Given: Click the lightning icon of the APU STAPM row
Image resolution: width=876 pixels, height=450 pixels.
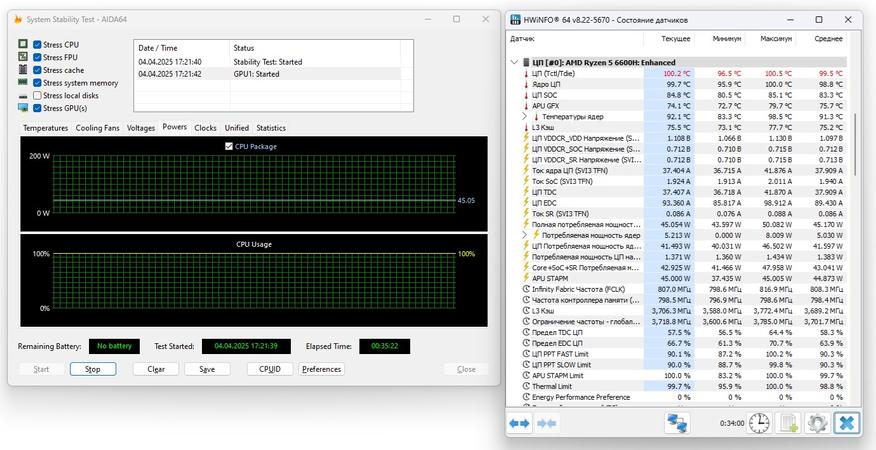Looking at the screenshot, I should point(526,278).
